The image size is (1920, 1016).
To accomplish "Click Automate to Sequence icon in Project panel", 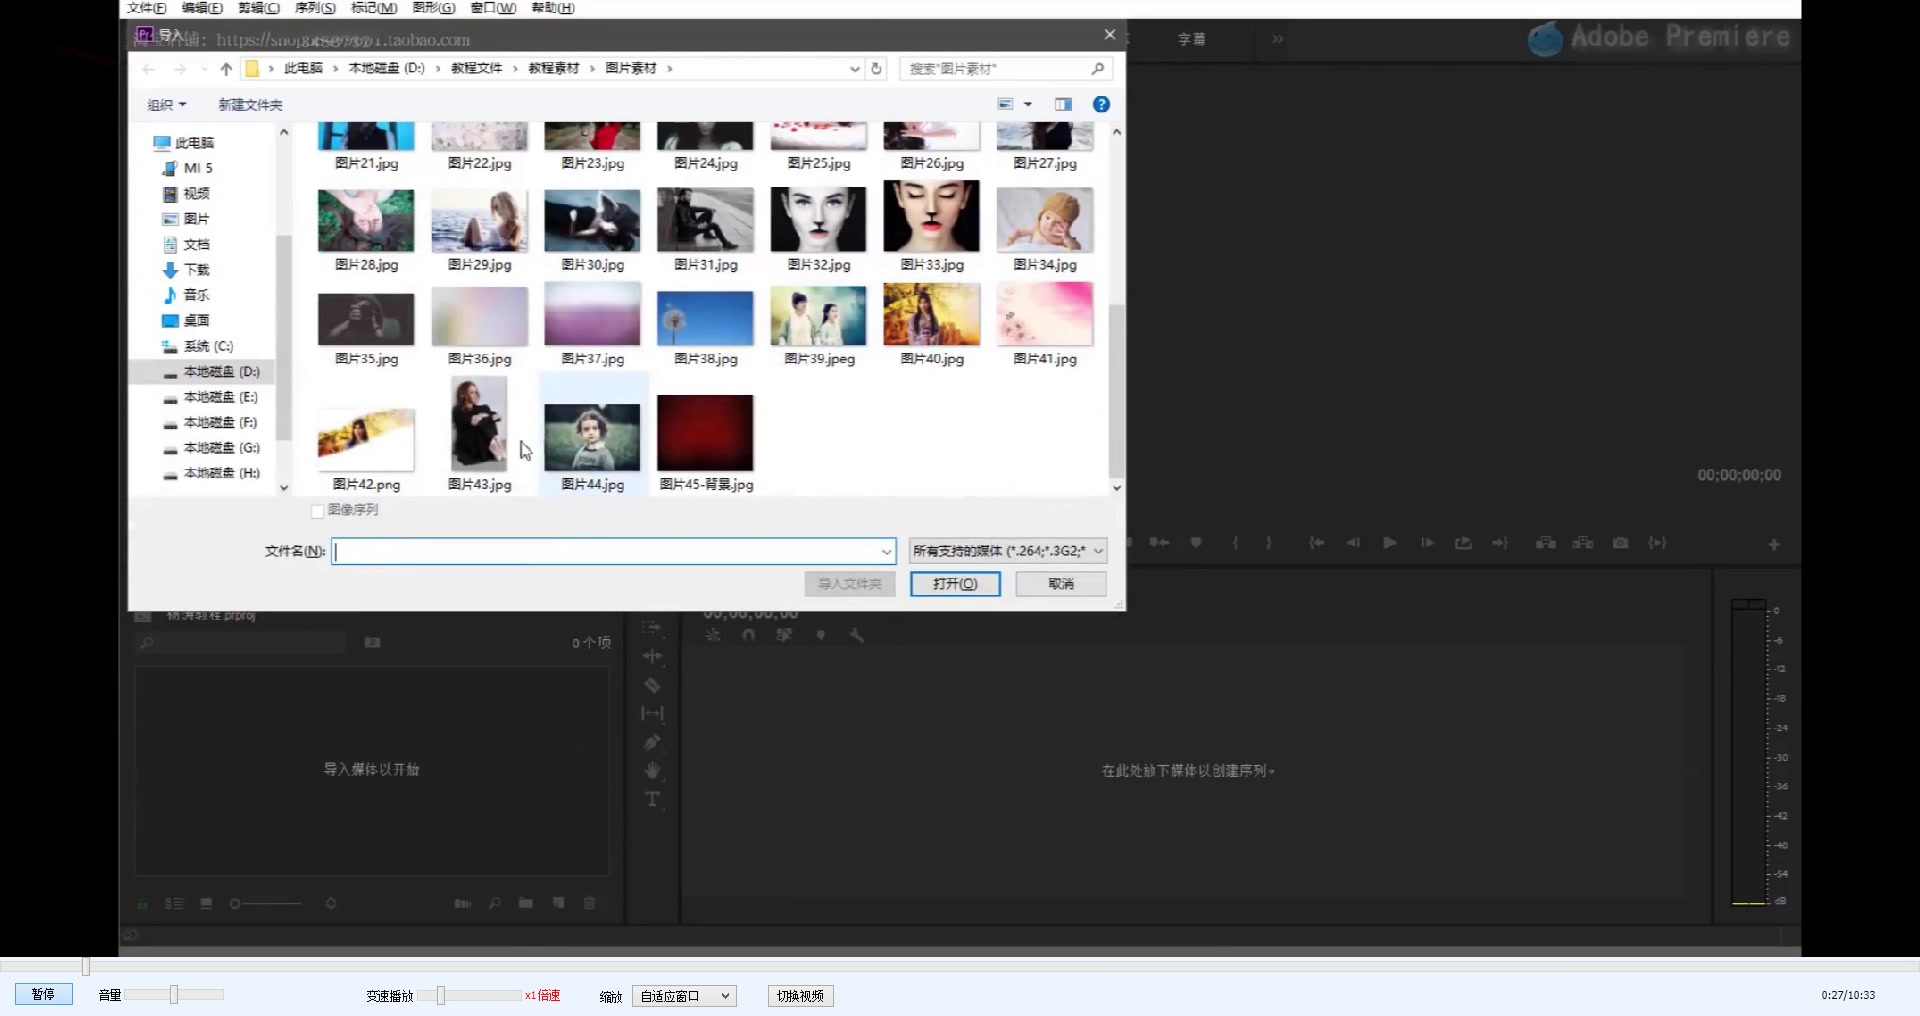I will (x=462, y=903).
